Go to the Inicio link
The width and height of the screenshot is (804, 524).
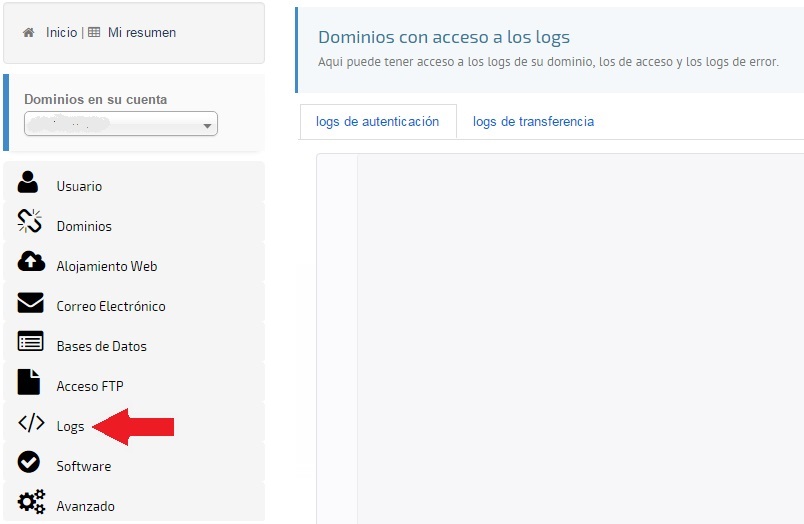click(61, 33)
